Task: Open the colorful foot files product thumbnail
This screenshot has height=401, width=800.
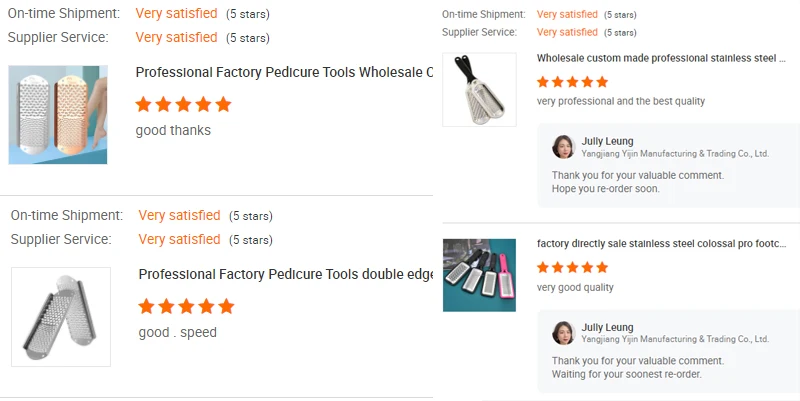Action: (479, 275)
